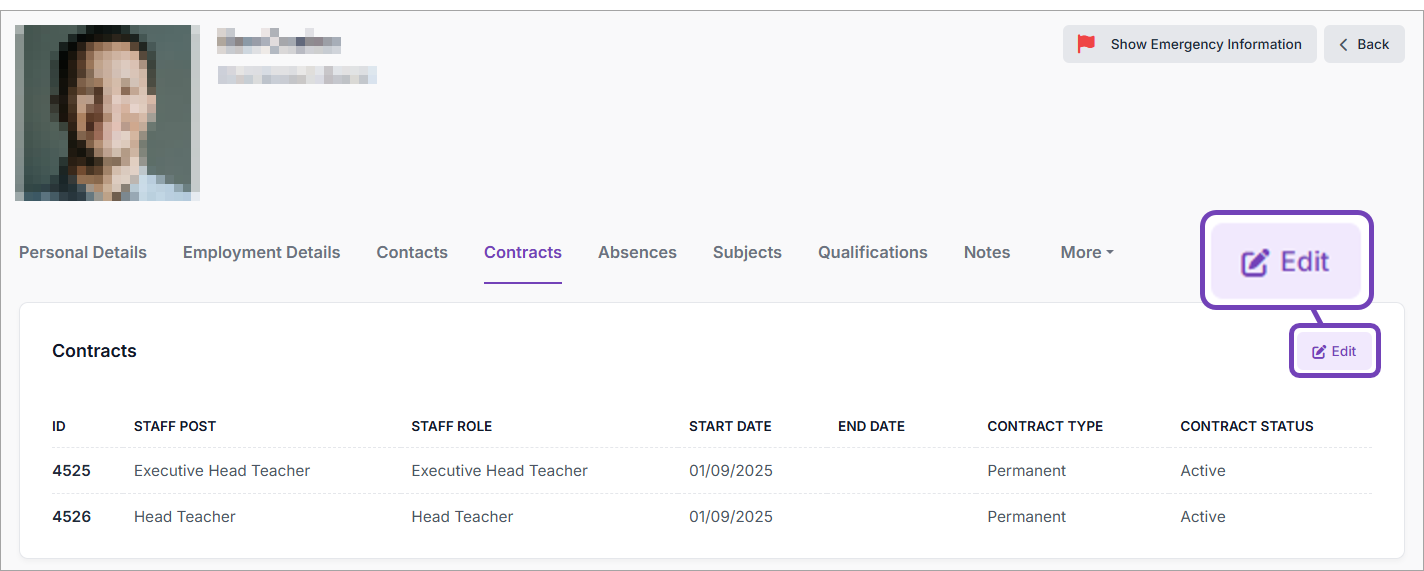Click the pencil icon in the small Contracts Edit button
Image resolution: width=1424 pixels, height=571 pixels.
(1319, 352)
